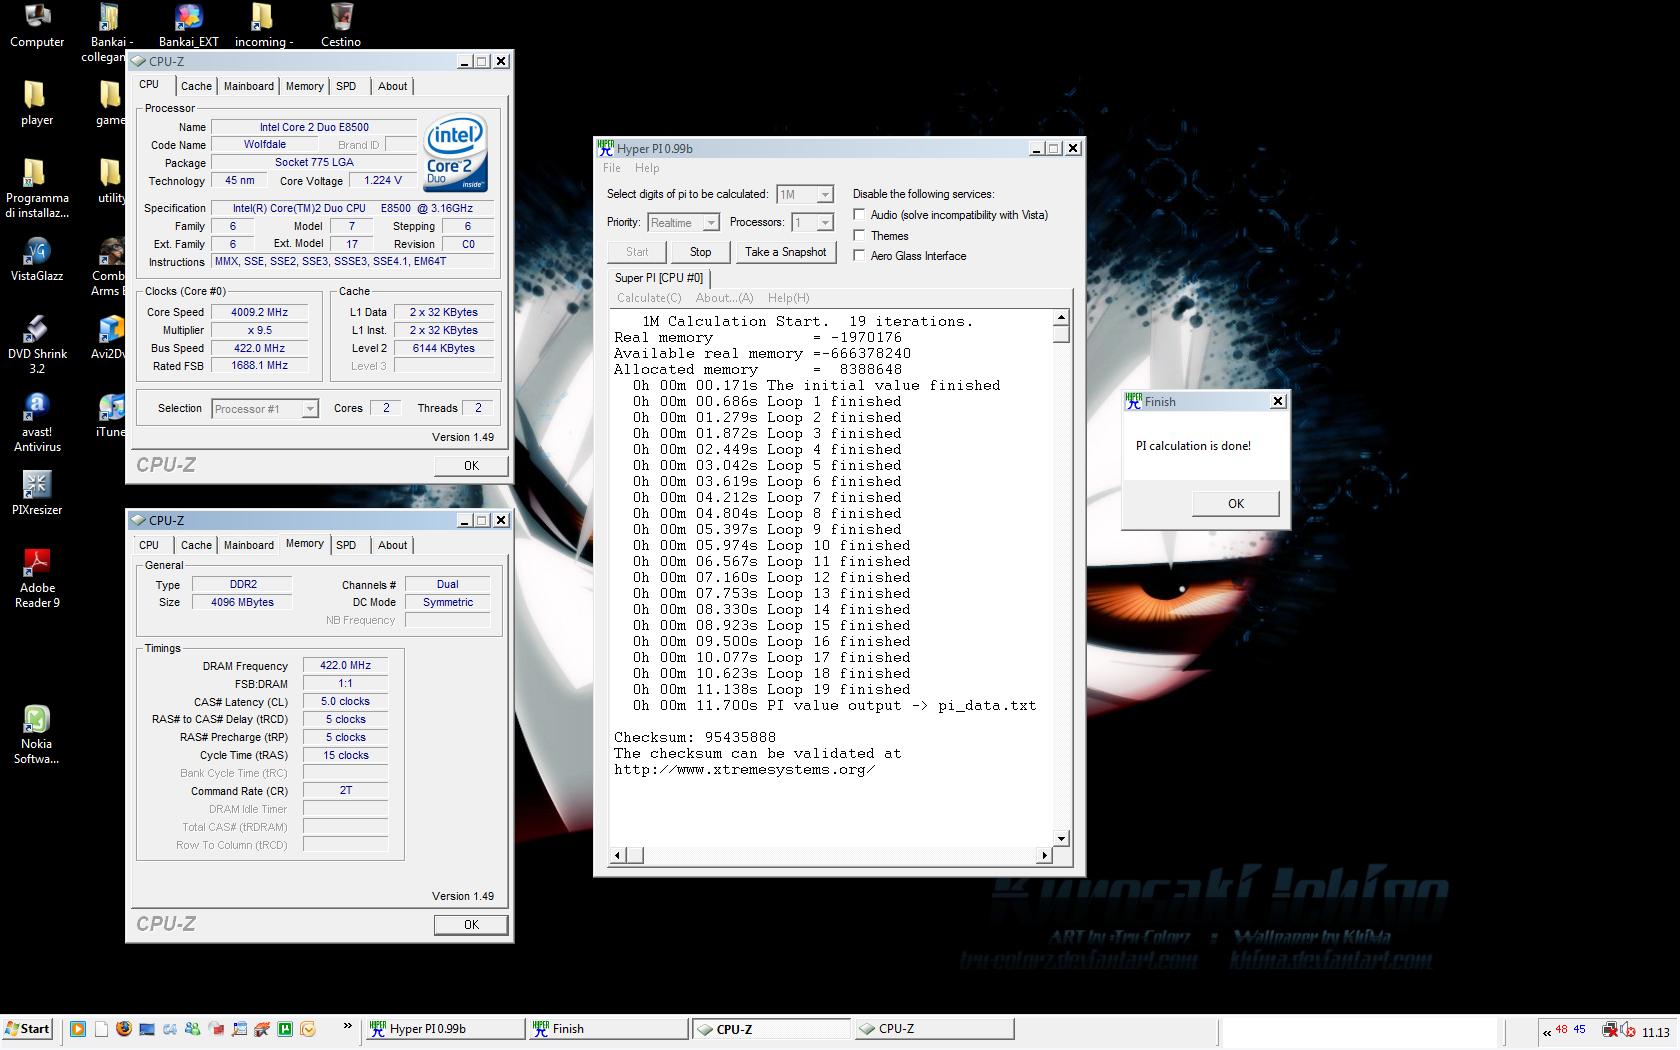Click the right arrow of Super PI horizontal scrollbar
The width and height of the screenshot is (1680, 1050).
pos(1044,855)
